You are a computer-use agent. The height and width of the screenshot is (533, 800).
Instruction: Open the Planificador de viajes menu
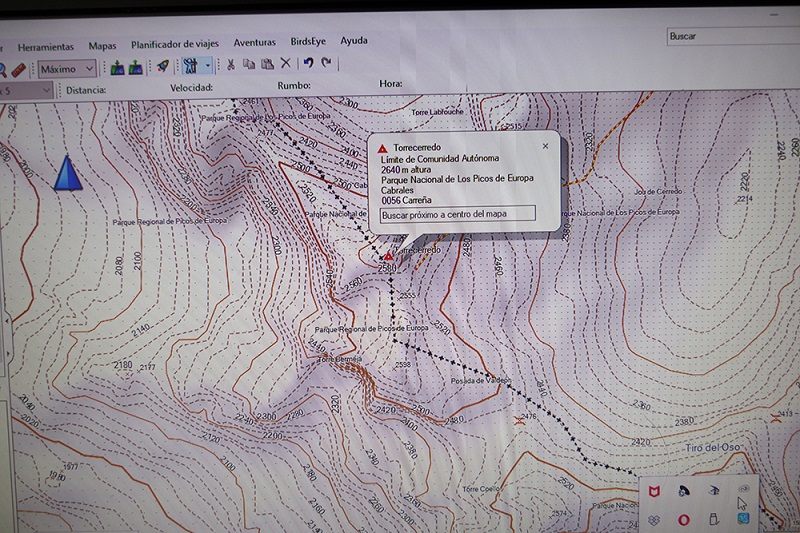tap(174, 44)
